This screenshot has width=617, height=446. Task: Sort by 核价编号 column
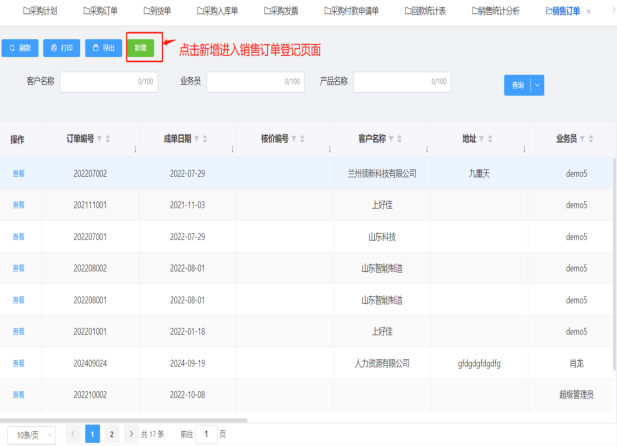tap(302, 139)
